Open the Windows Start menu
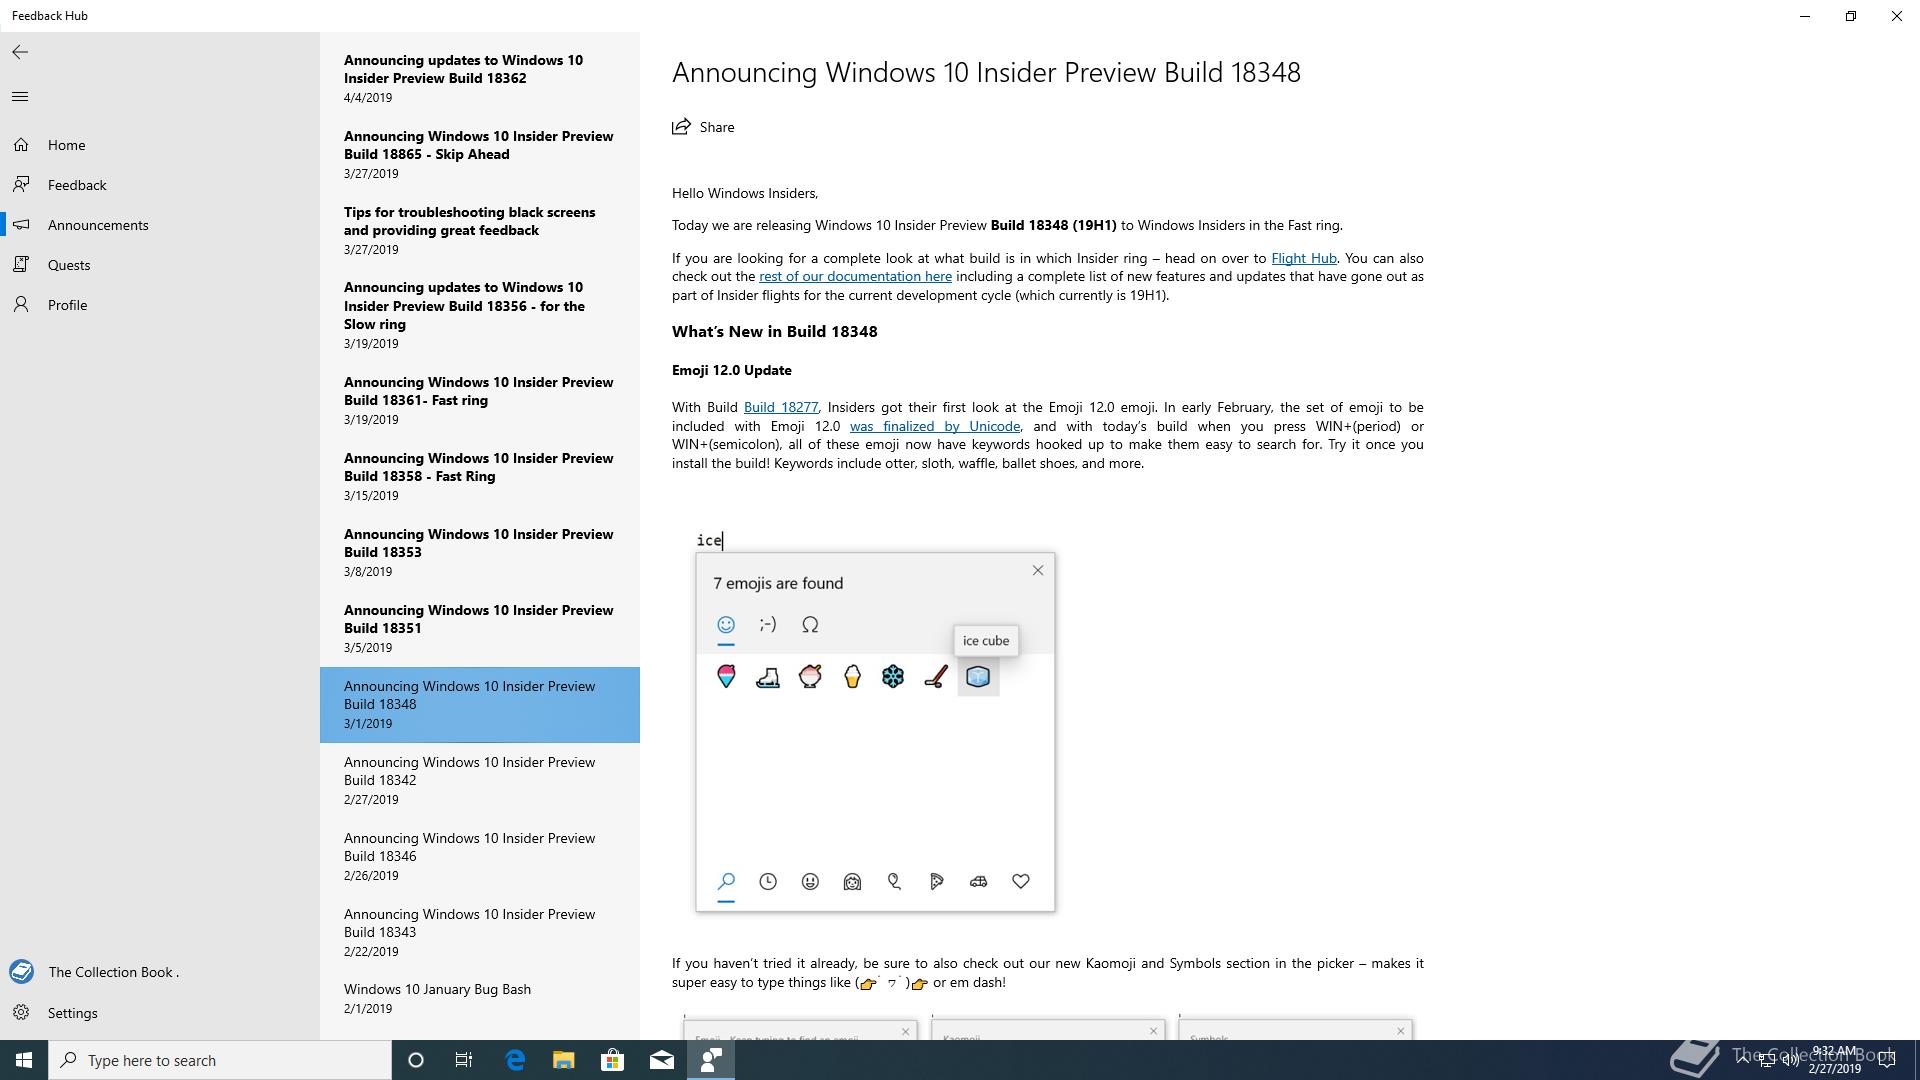This screenshot has height=1080, width=1920. point(24,1060)
